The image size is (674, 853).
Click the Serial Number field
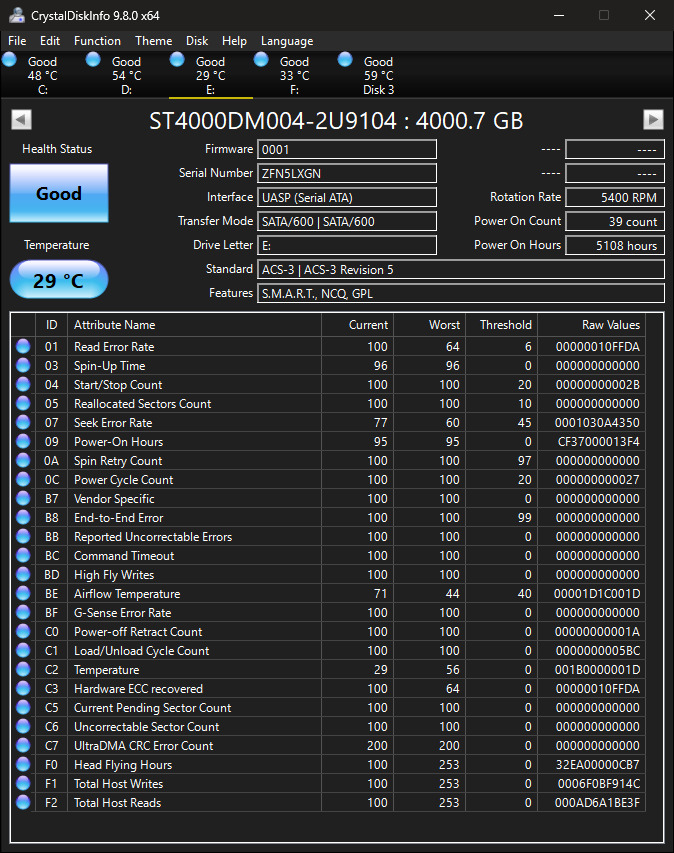pos(347,174)
